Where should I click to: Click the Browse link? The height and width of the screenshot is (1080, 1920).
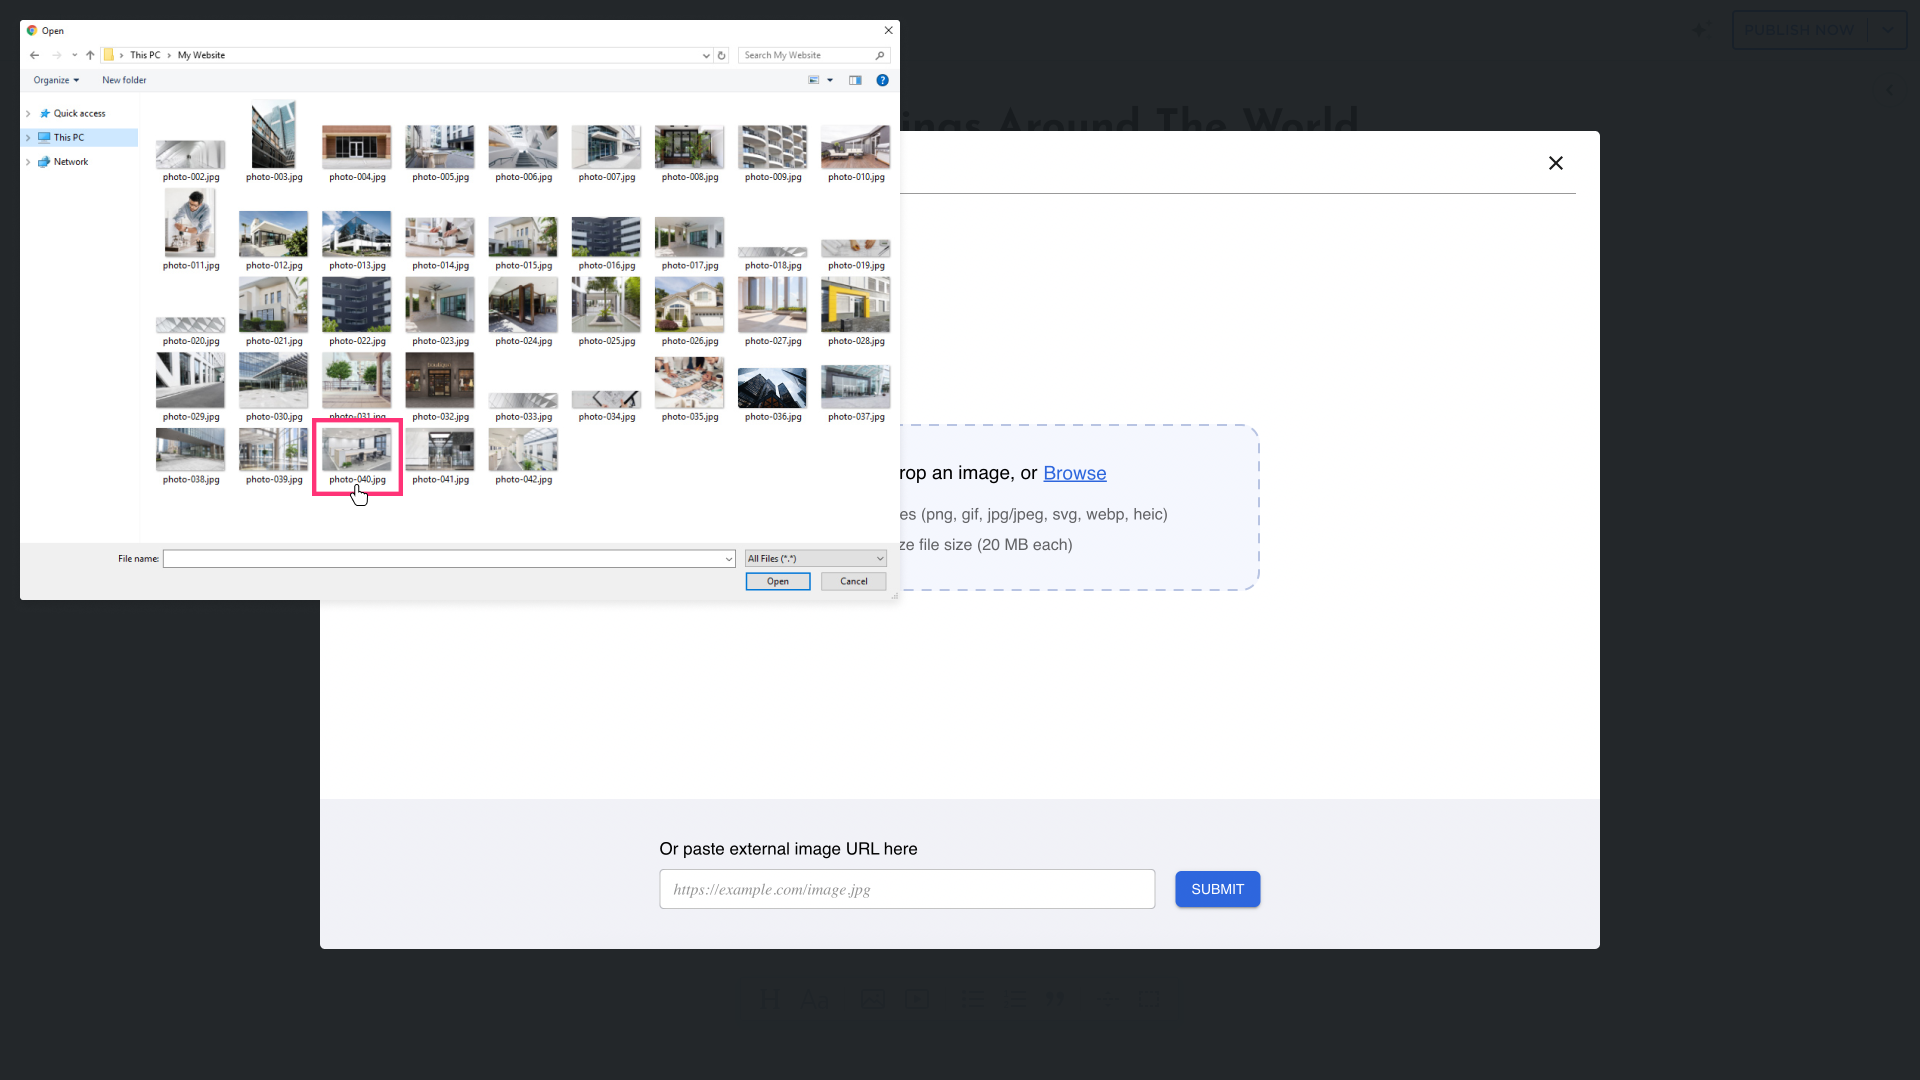click(1074, 473)
